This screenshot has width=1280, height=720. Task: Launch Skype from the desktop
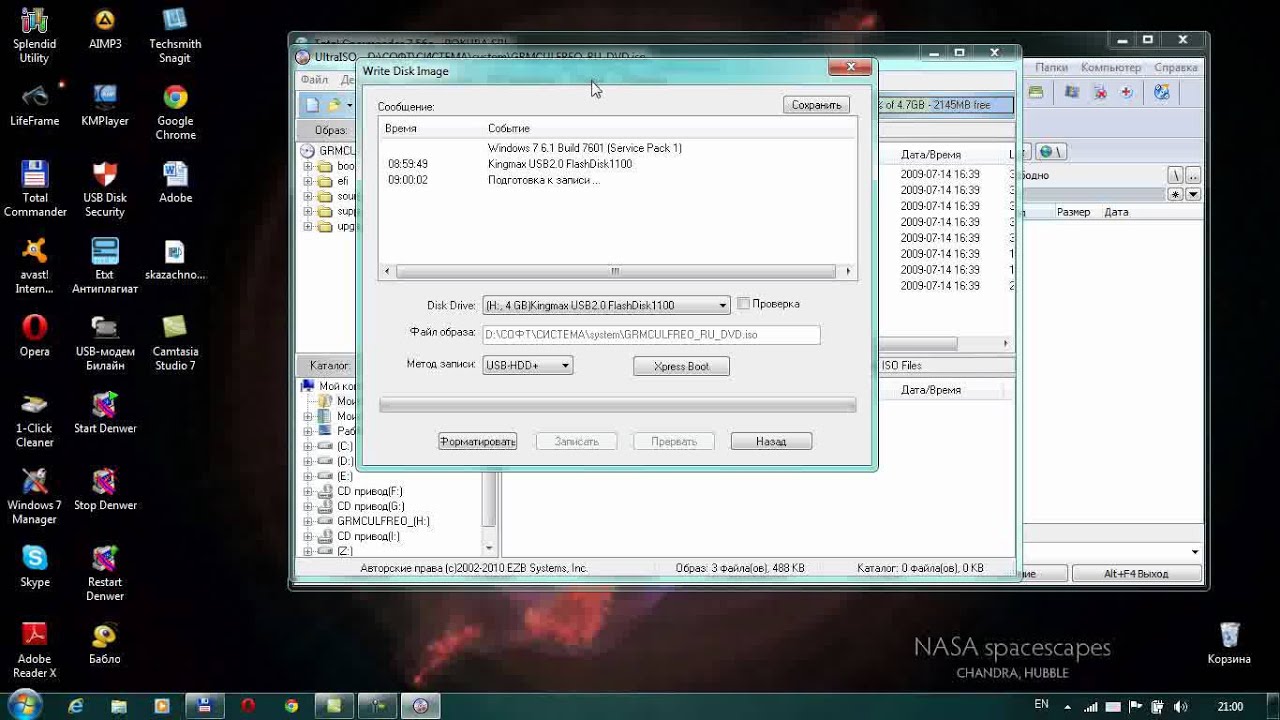pyautogui.click(x=34, y=567)
